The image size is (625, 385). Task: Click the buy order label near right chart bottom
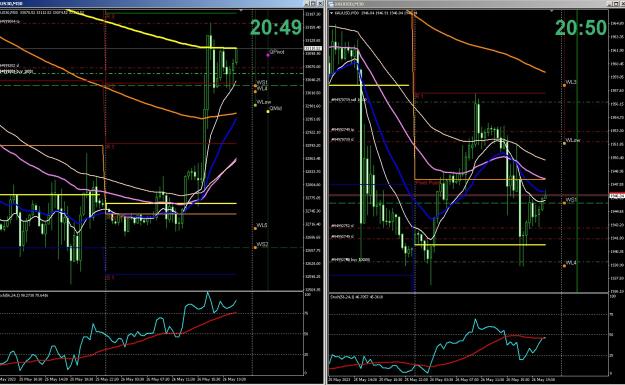point(350,259)
